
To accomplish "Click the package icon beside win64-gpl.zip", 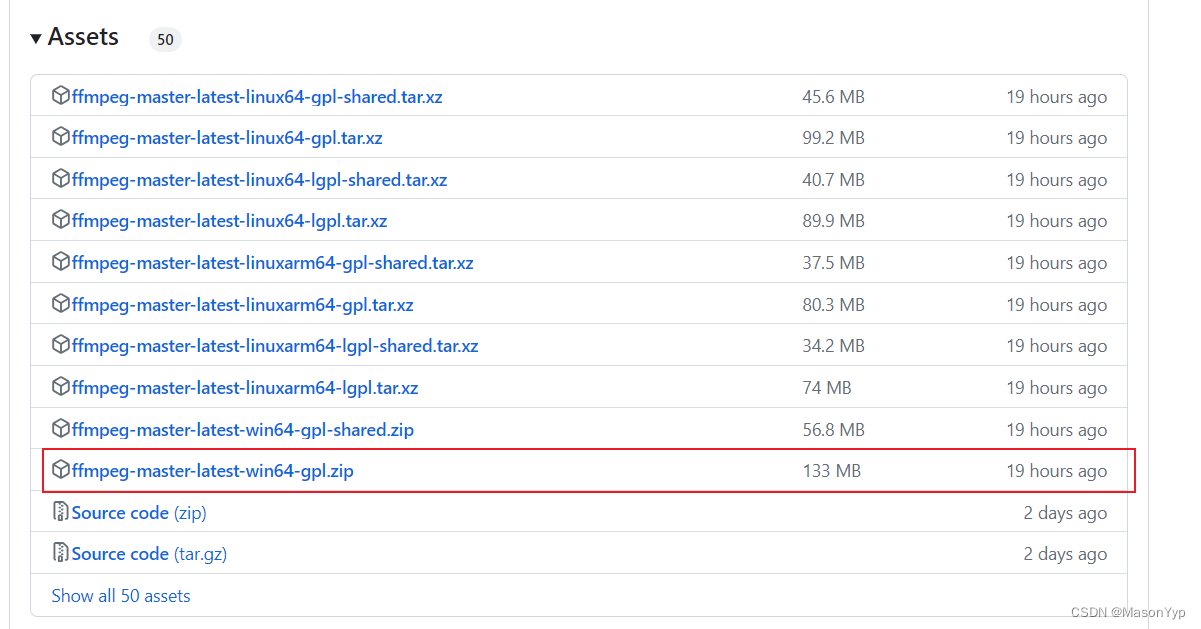I will coord(61,470).
